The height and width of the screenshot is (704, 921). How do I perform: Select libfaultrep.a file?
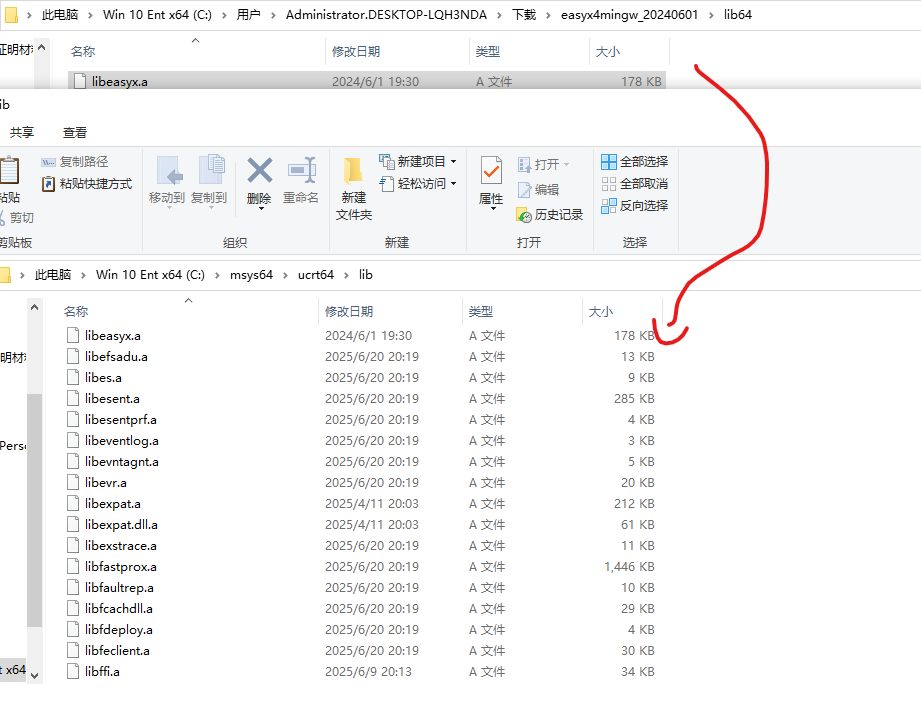119,588
